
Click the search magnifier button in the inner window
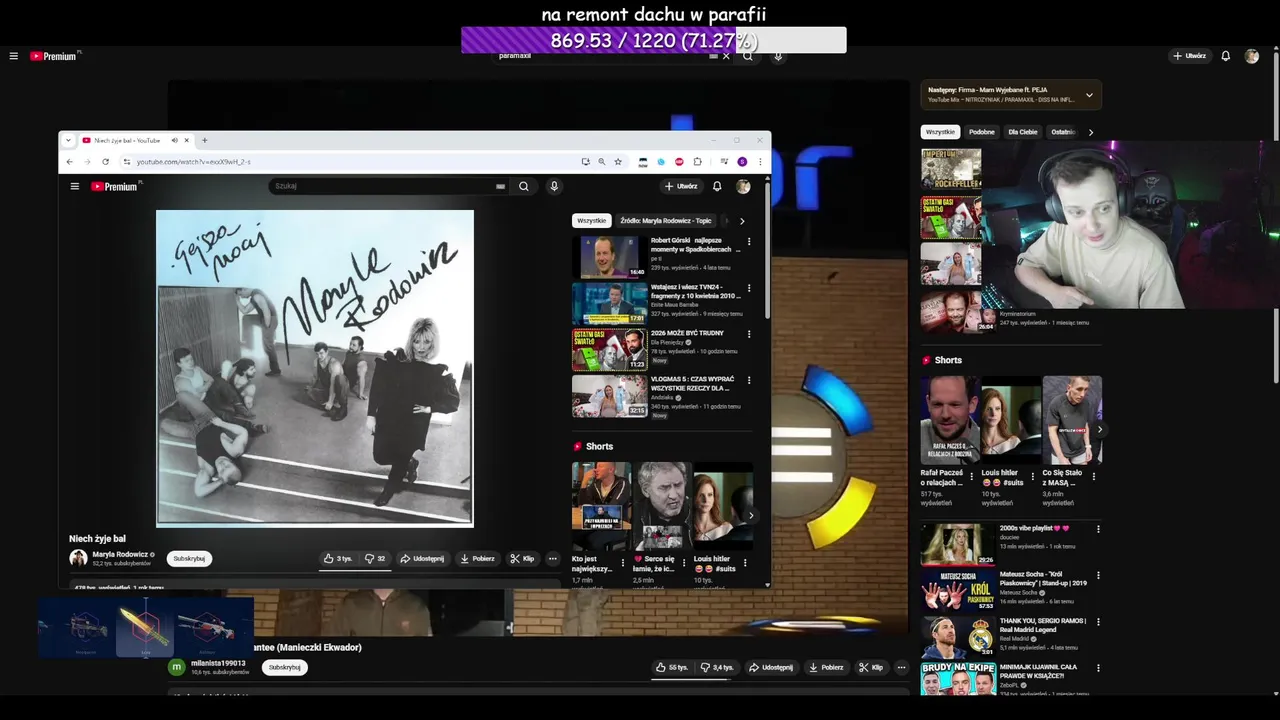point(523,186)
